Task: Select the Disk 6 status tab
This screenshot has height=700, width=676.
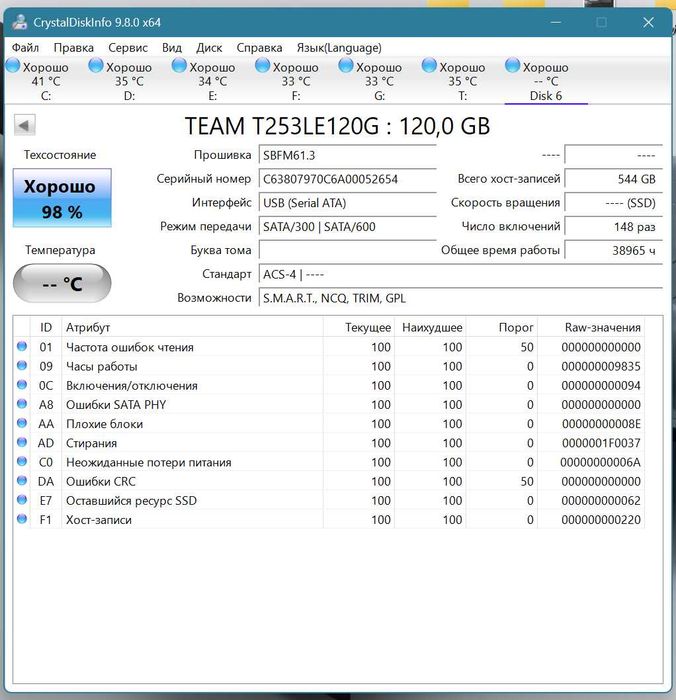Action: (x=546, y=80)
